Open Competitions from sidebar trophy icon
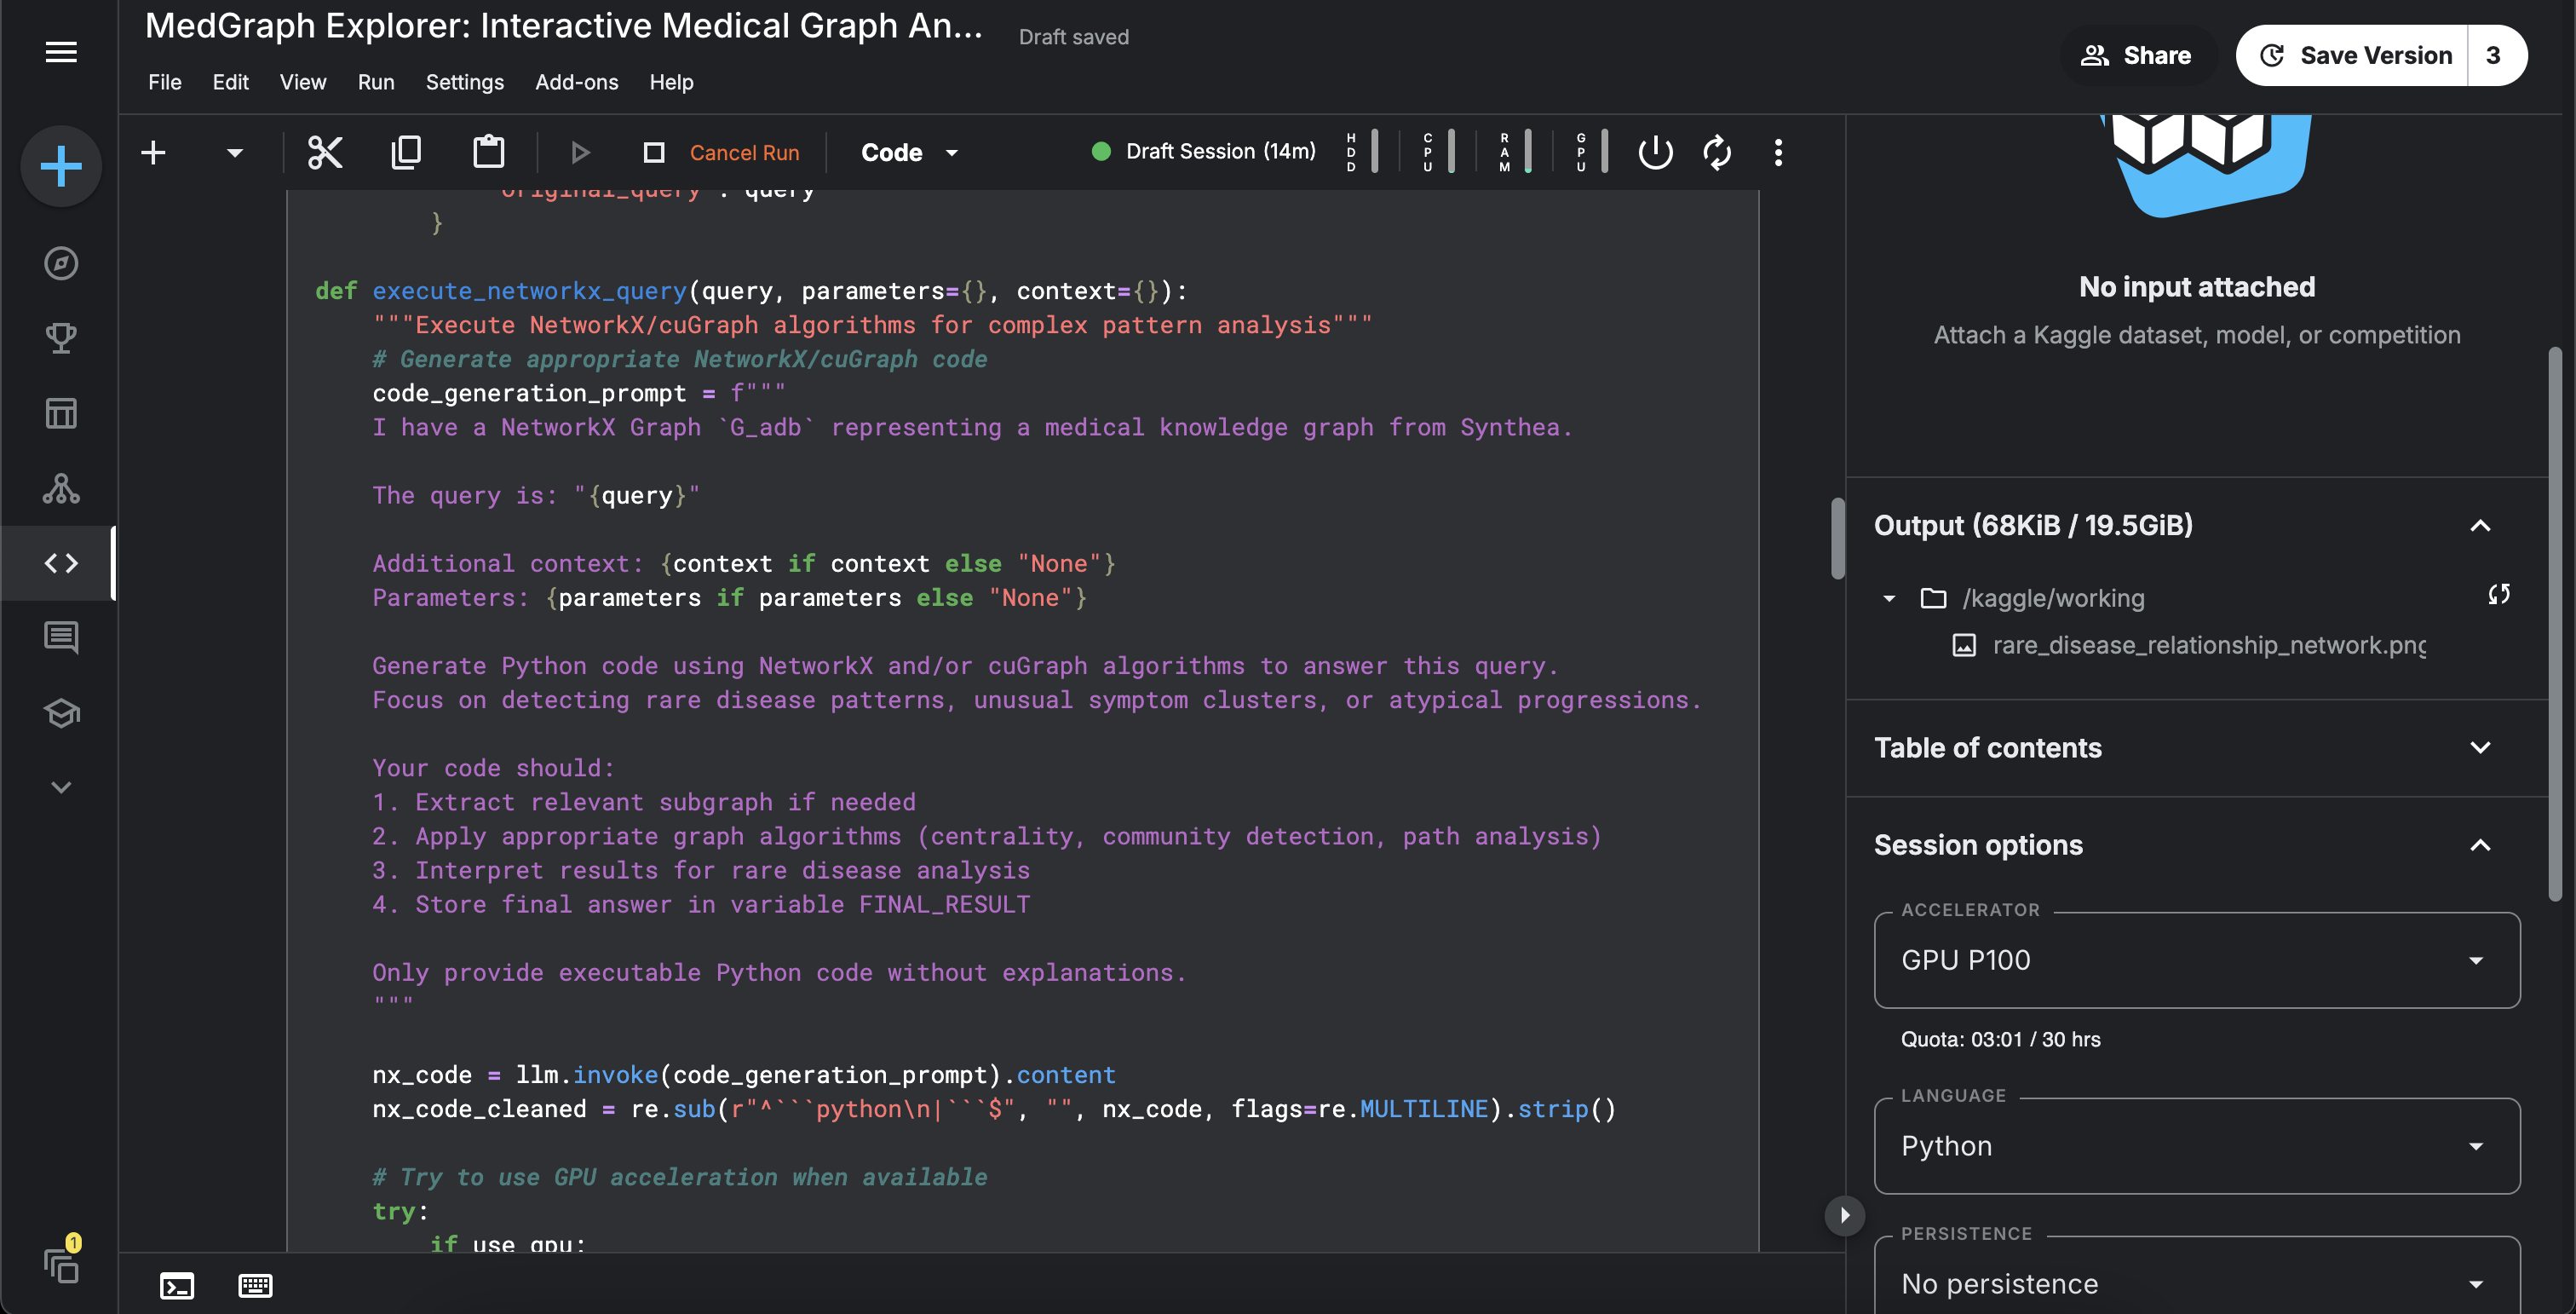The image size is (2576, 1314). click(x=60, y=337)
